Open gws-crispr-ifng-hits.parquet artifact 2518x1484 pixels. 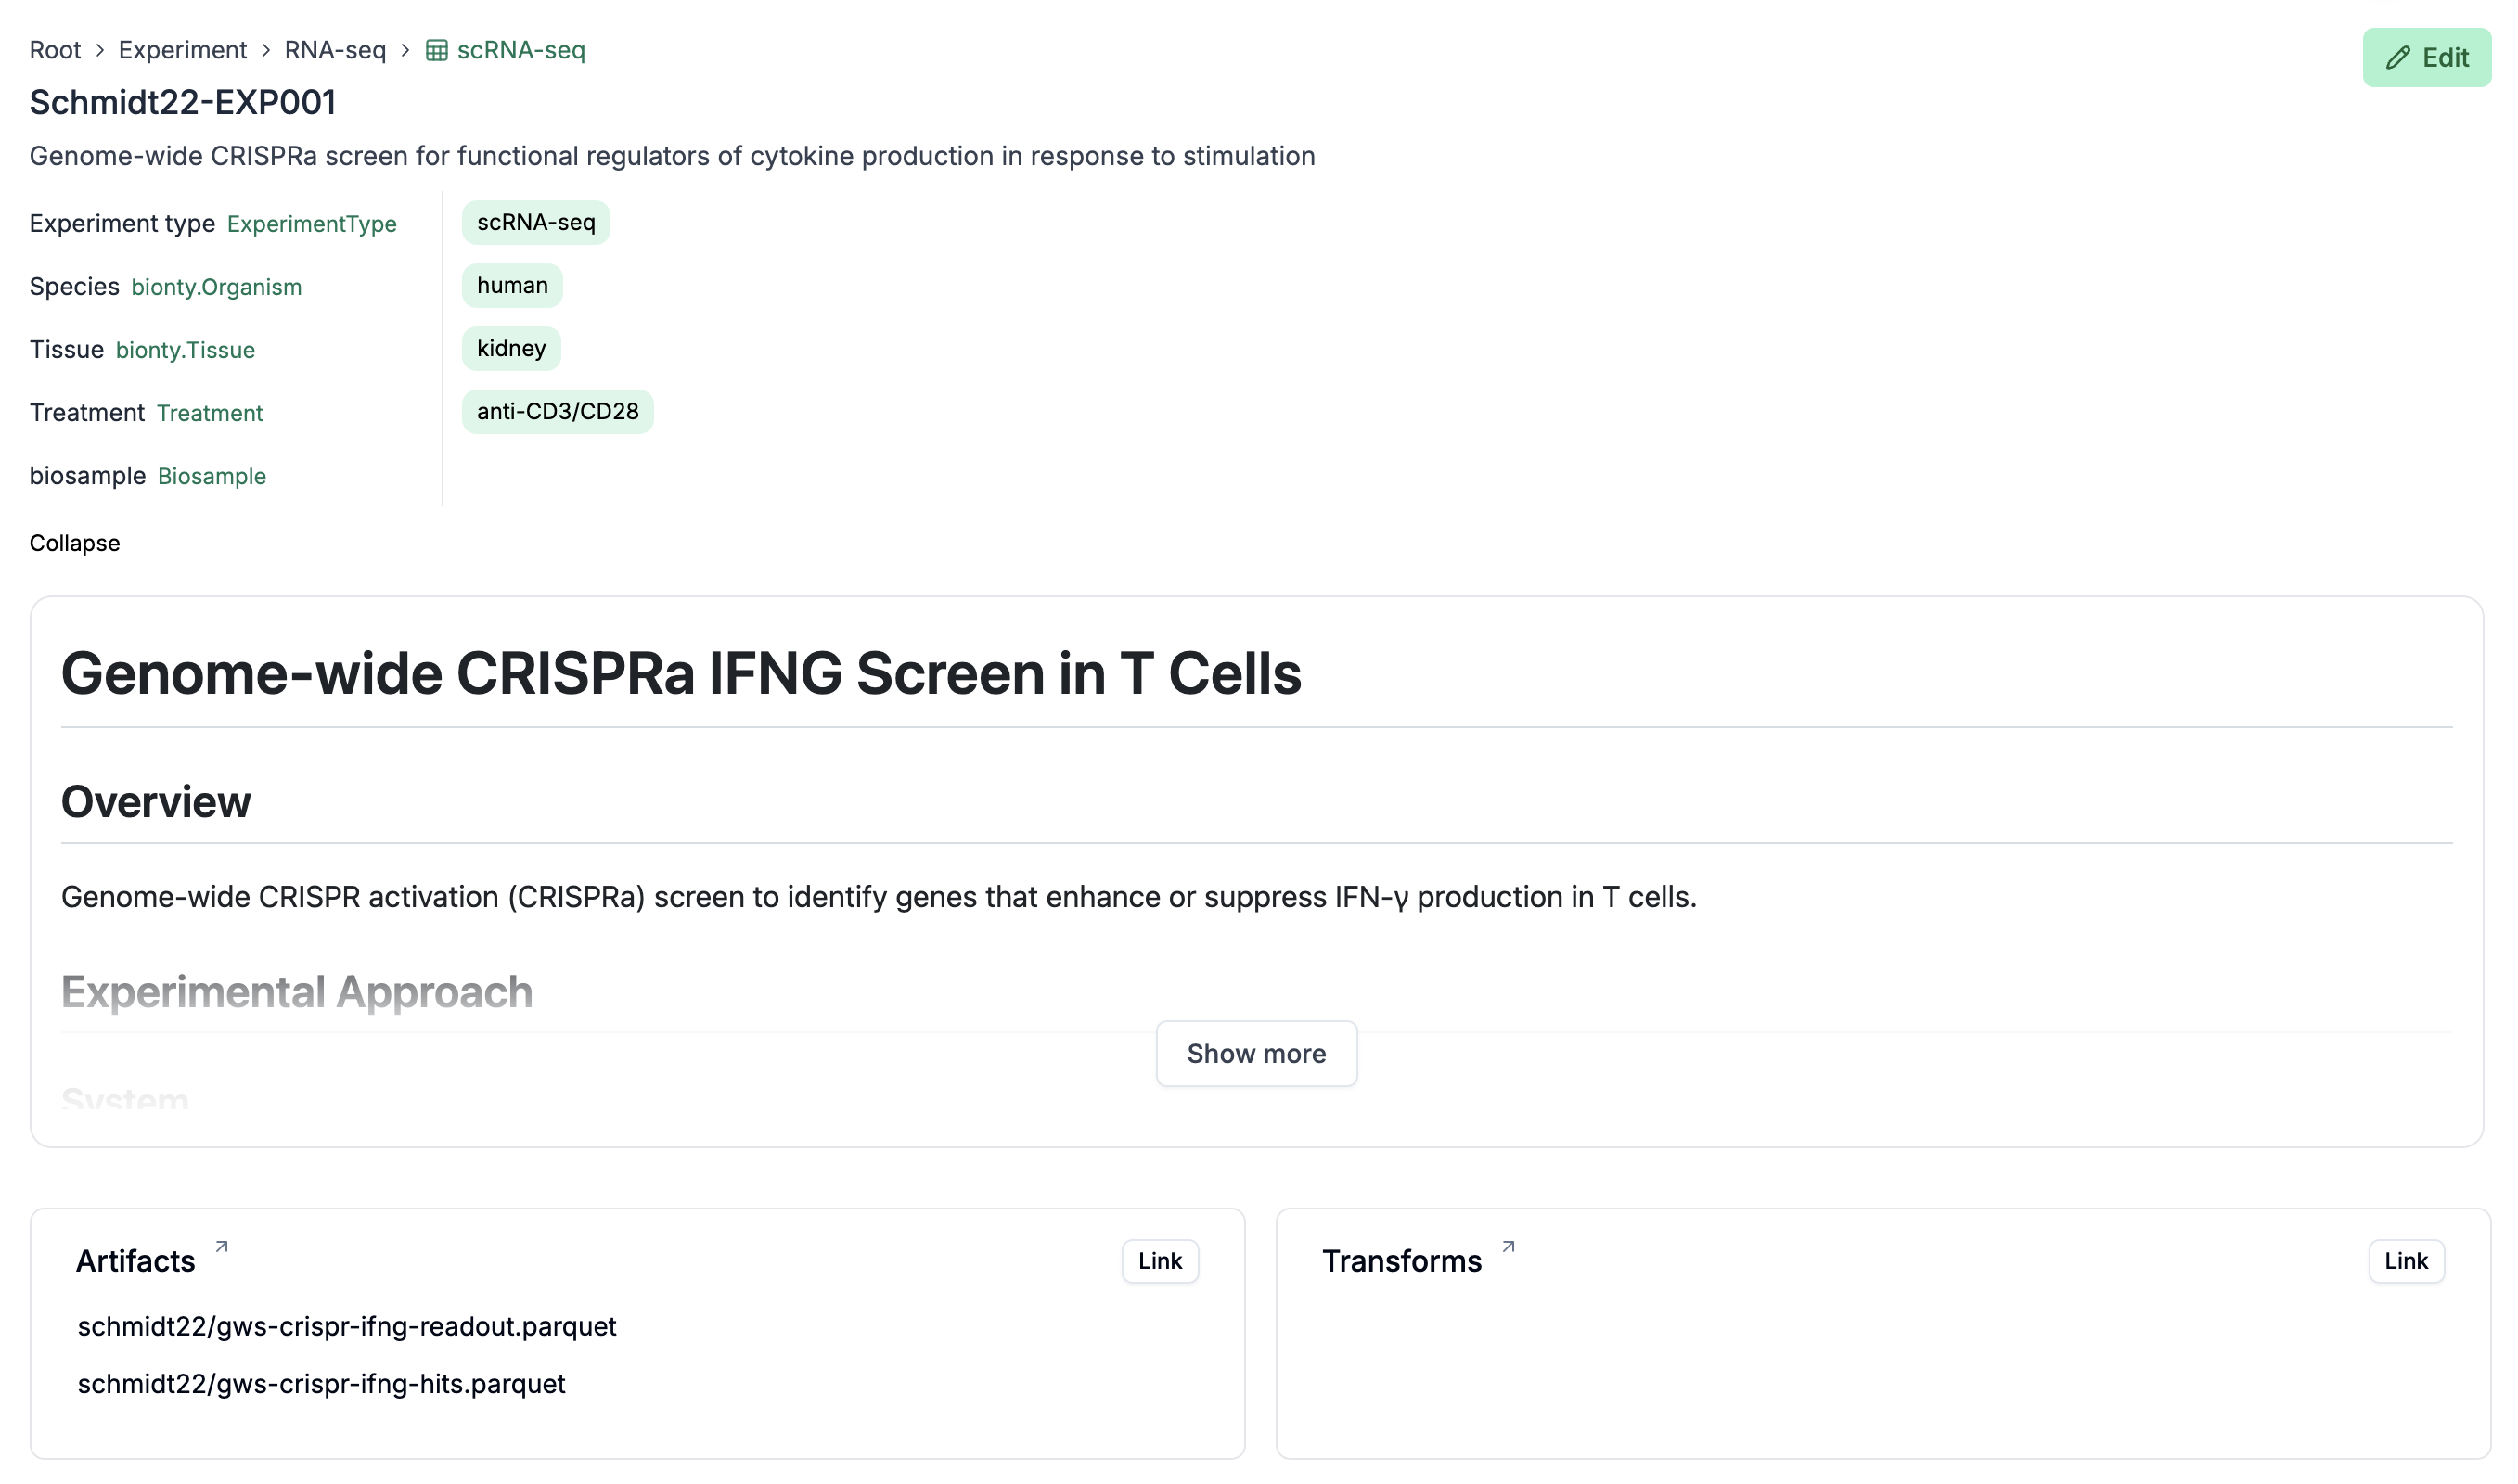click(x=321, y=1383)
